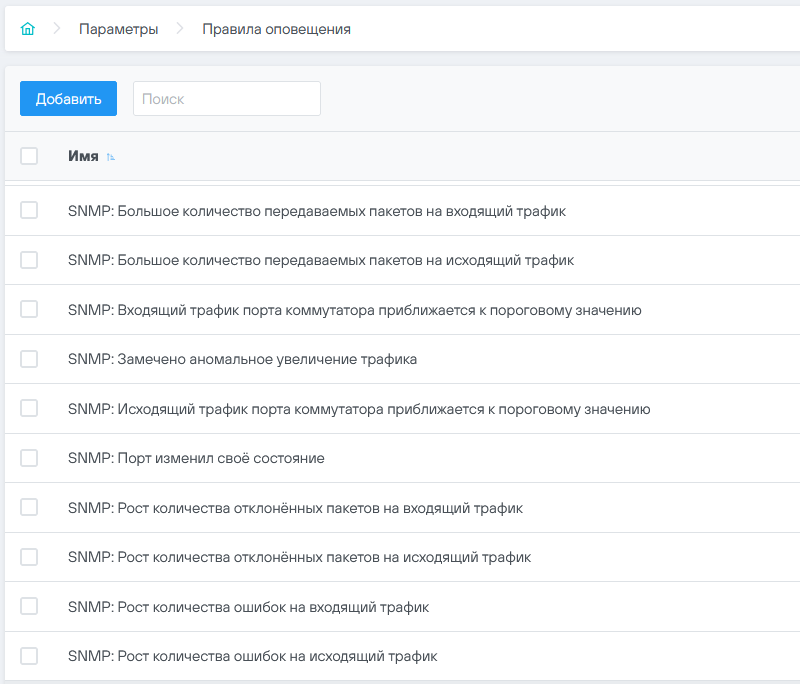Screen dimensions: 800x684
Task: Click the home icon in breadcrumb
Action: click(27, 29)
